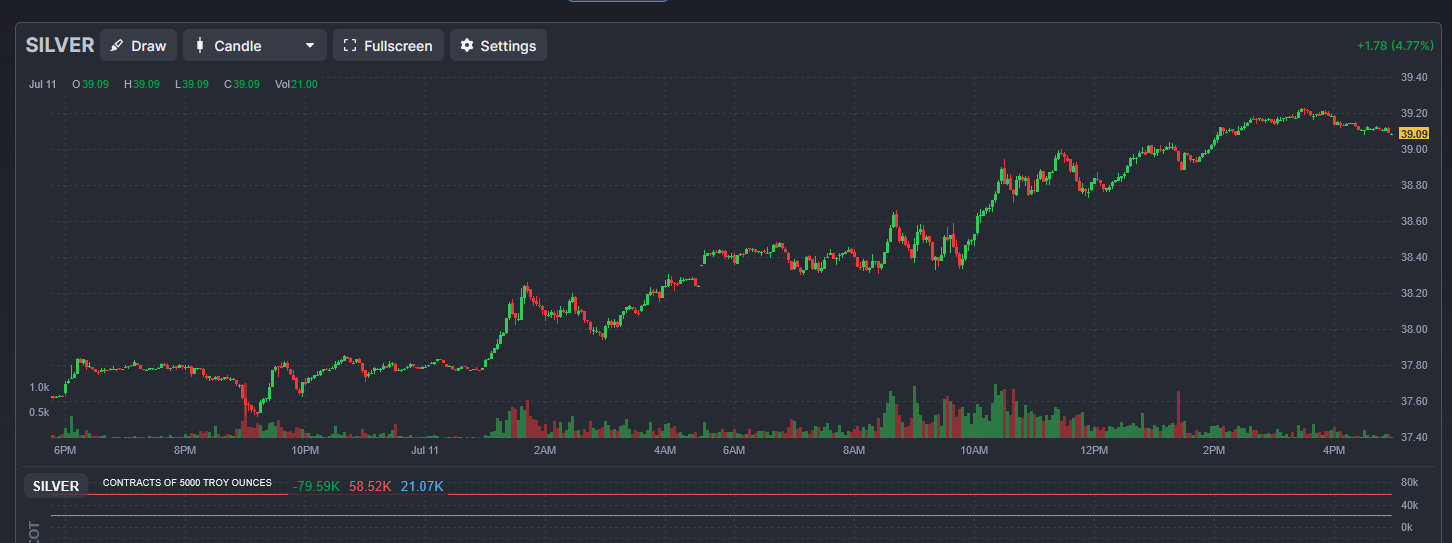Click the 39.20 price axis label

[x=1414, y=114]
